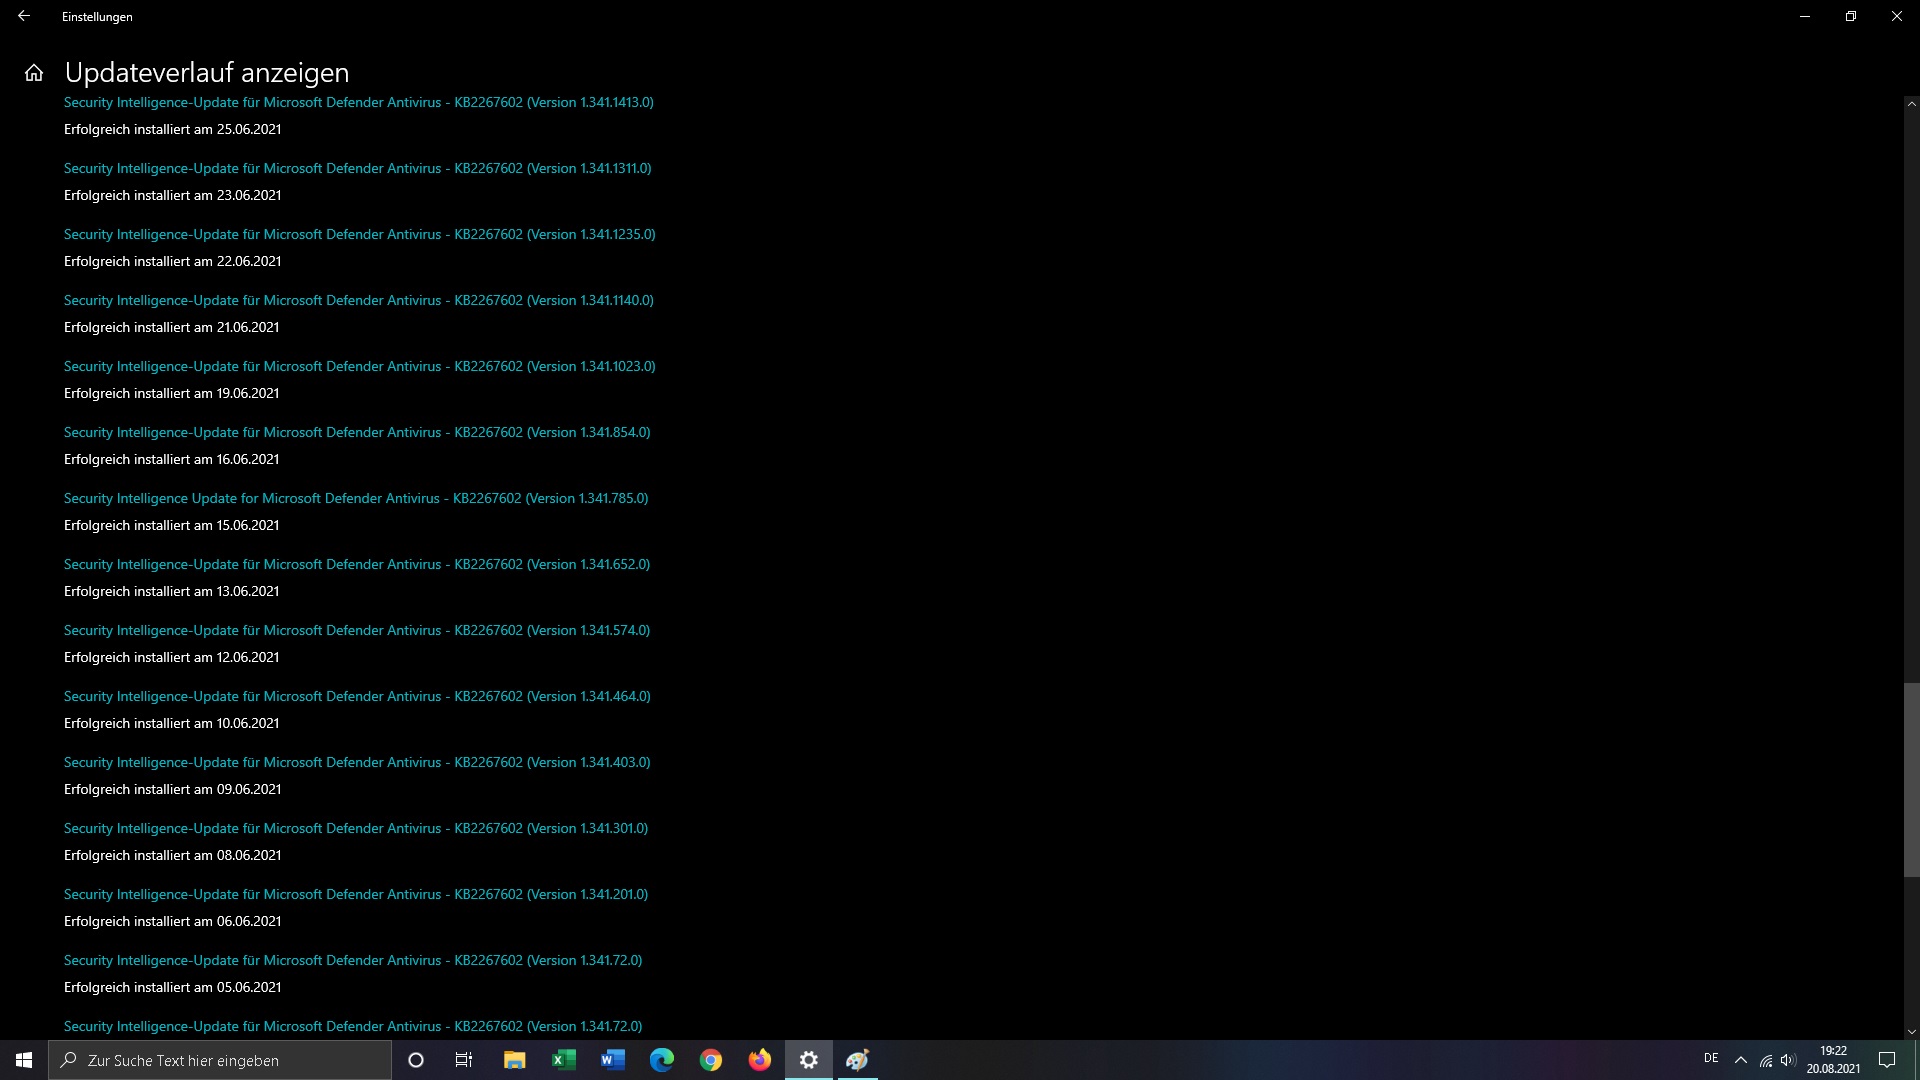Switch to Settings gear app in taskbar
The image size is (1920, 1080).
[x=808, y=1060]
